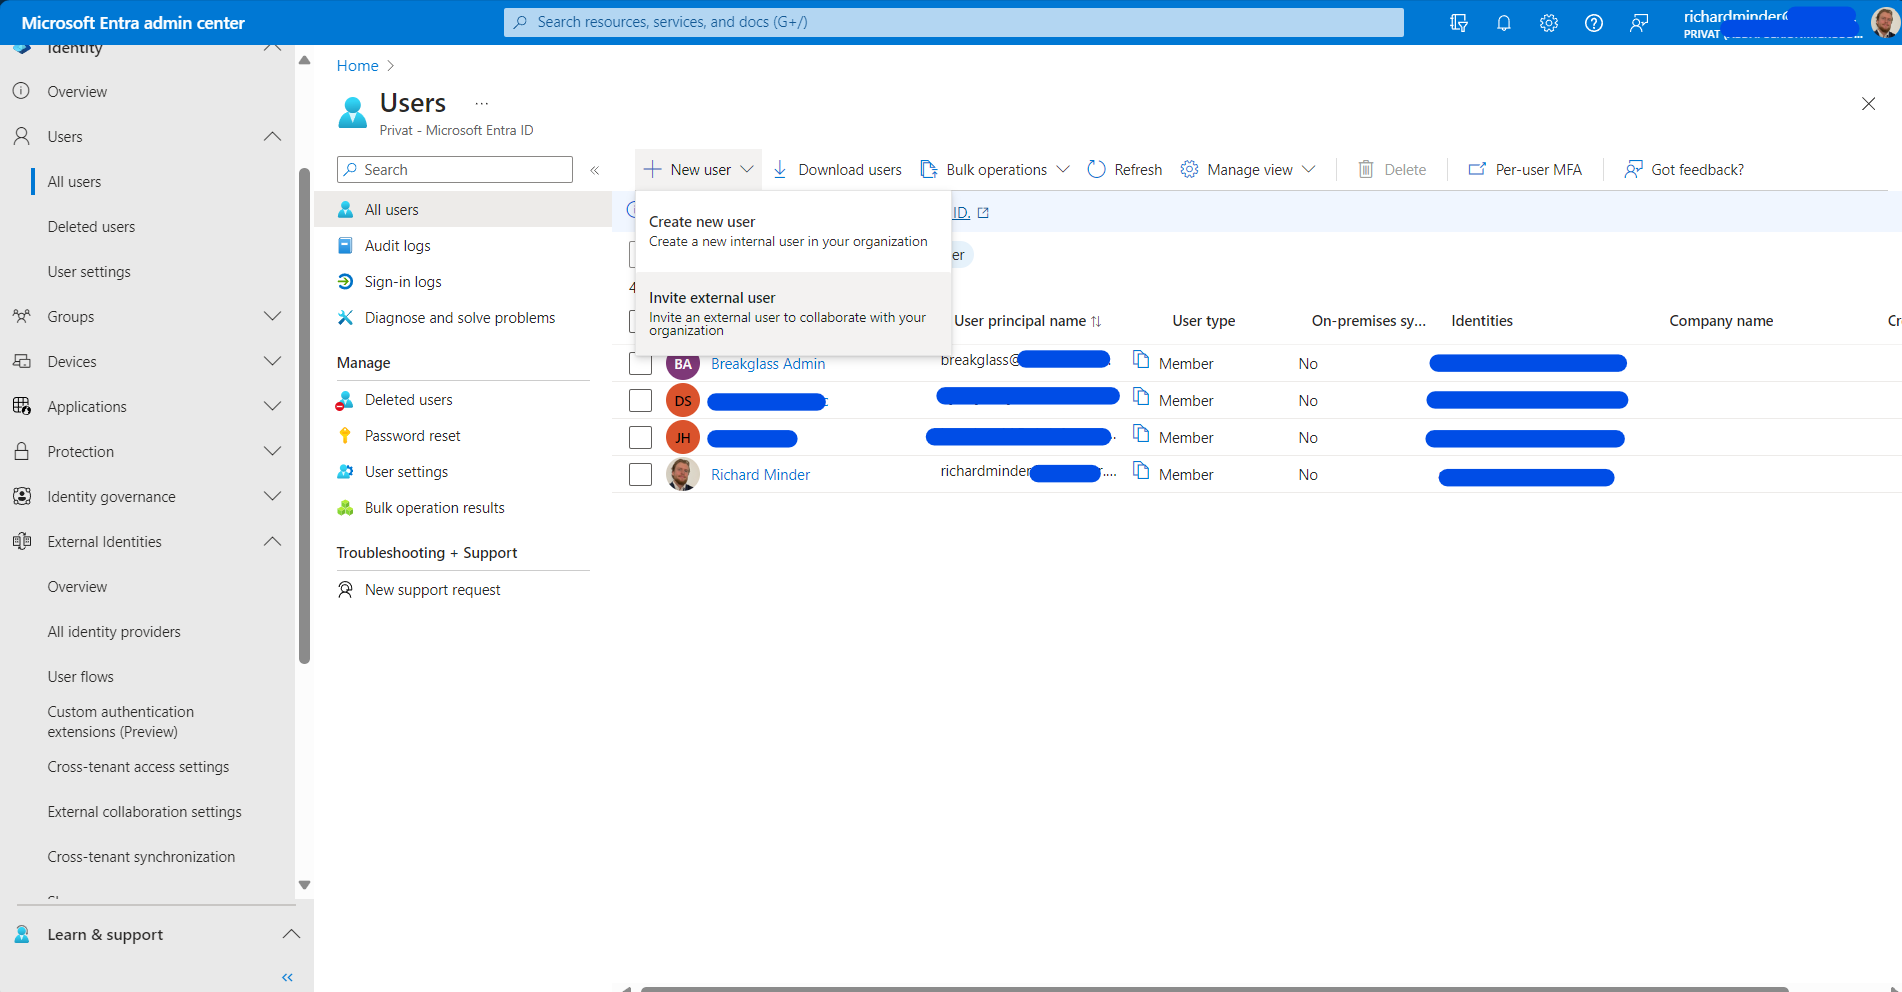Expand the Groups section
Image resolution: width=1902 pixels, height=992 pixels.
click(x=272, y=317)
